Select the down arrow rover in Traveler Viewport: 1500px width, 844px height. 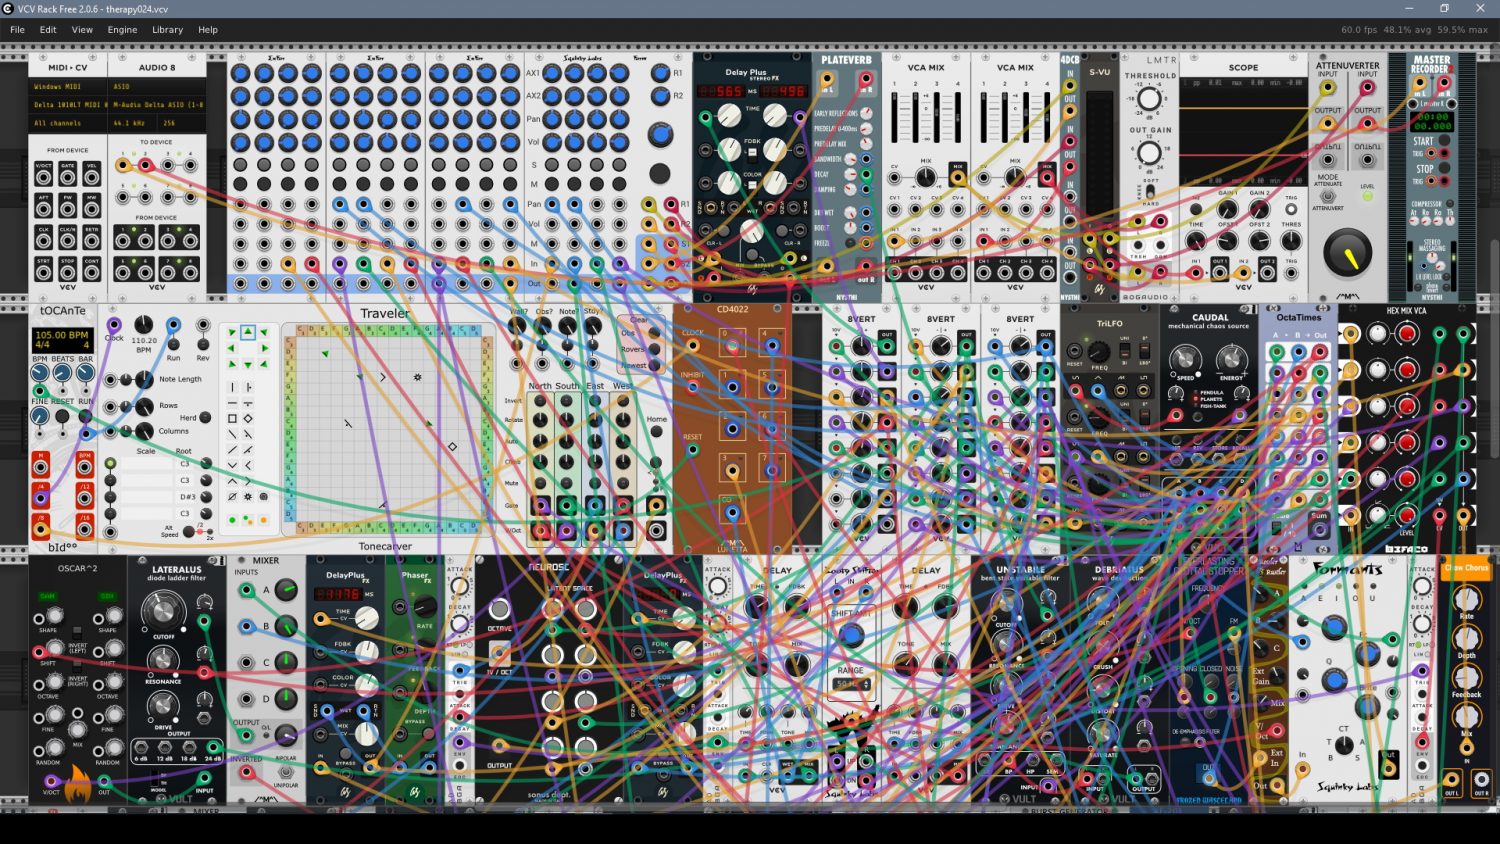[x=248, y=364]
